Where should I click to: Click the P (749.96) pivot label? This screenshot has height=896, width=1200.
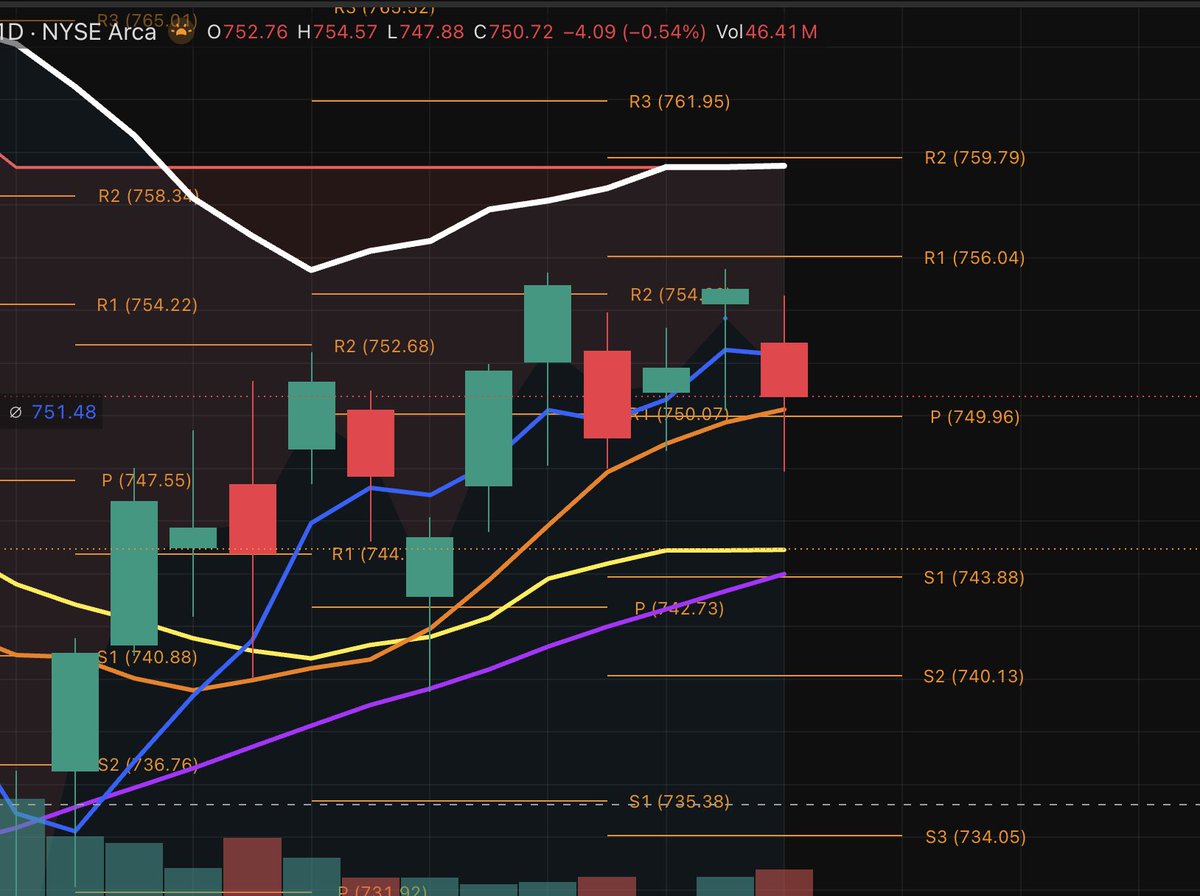pos(975,416)
